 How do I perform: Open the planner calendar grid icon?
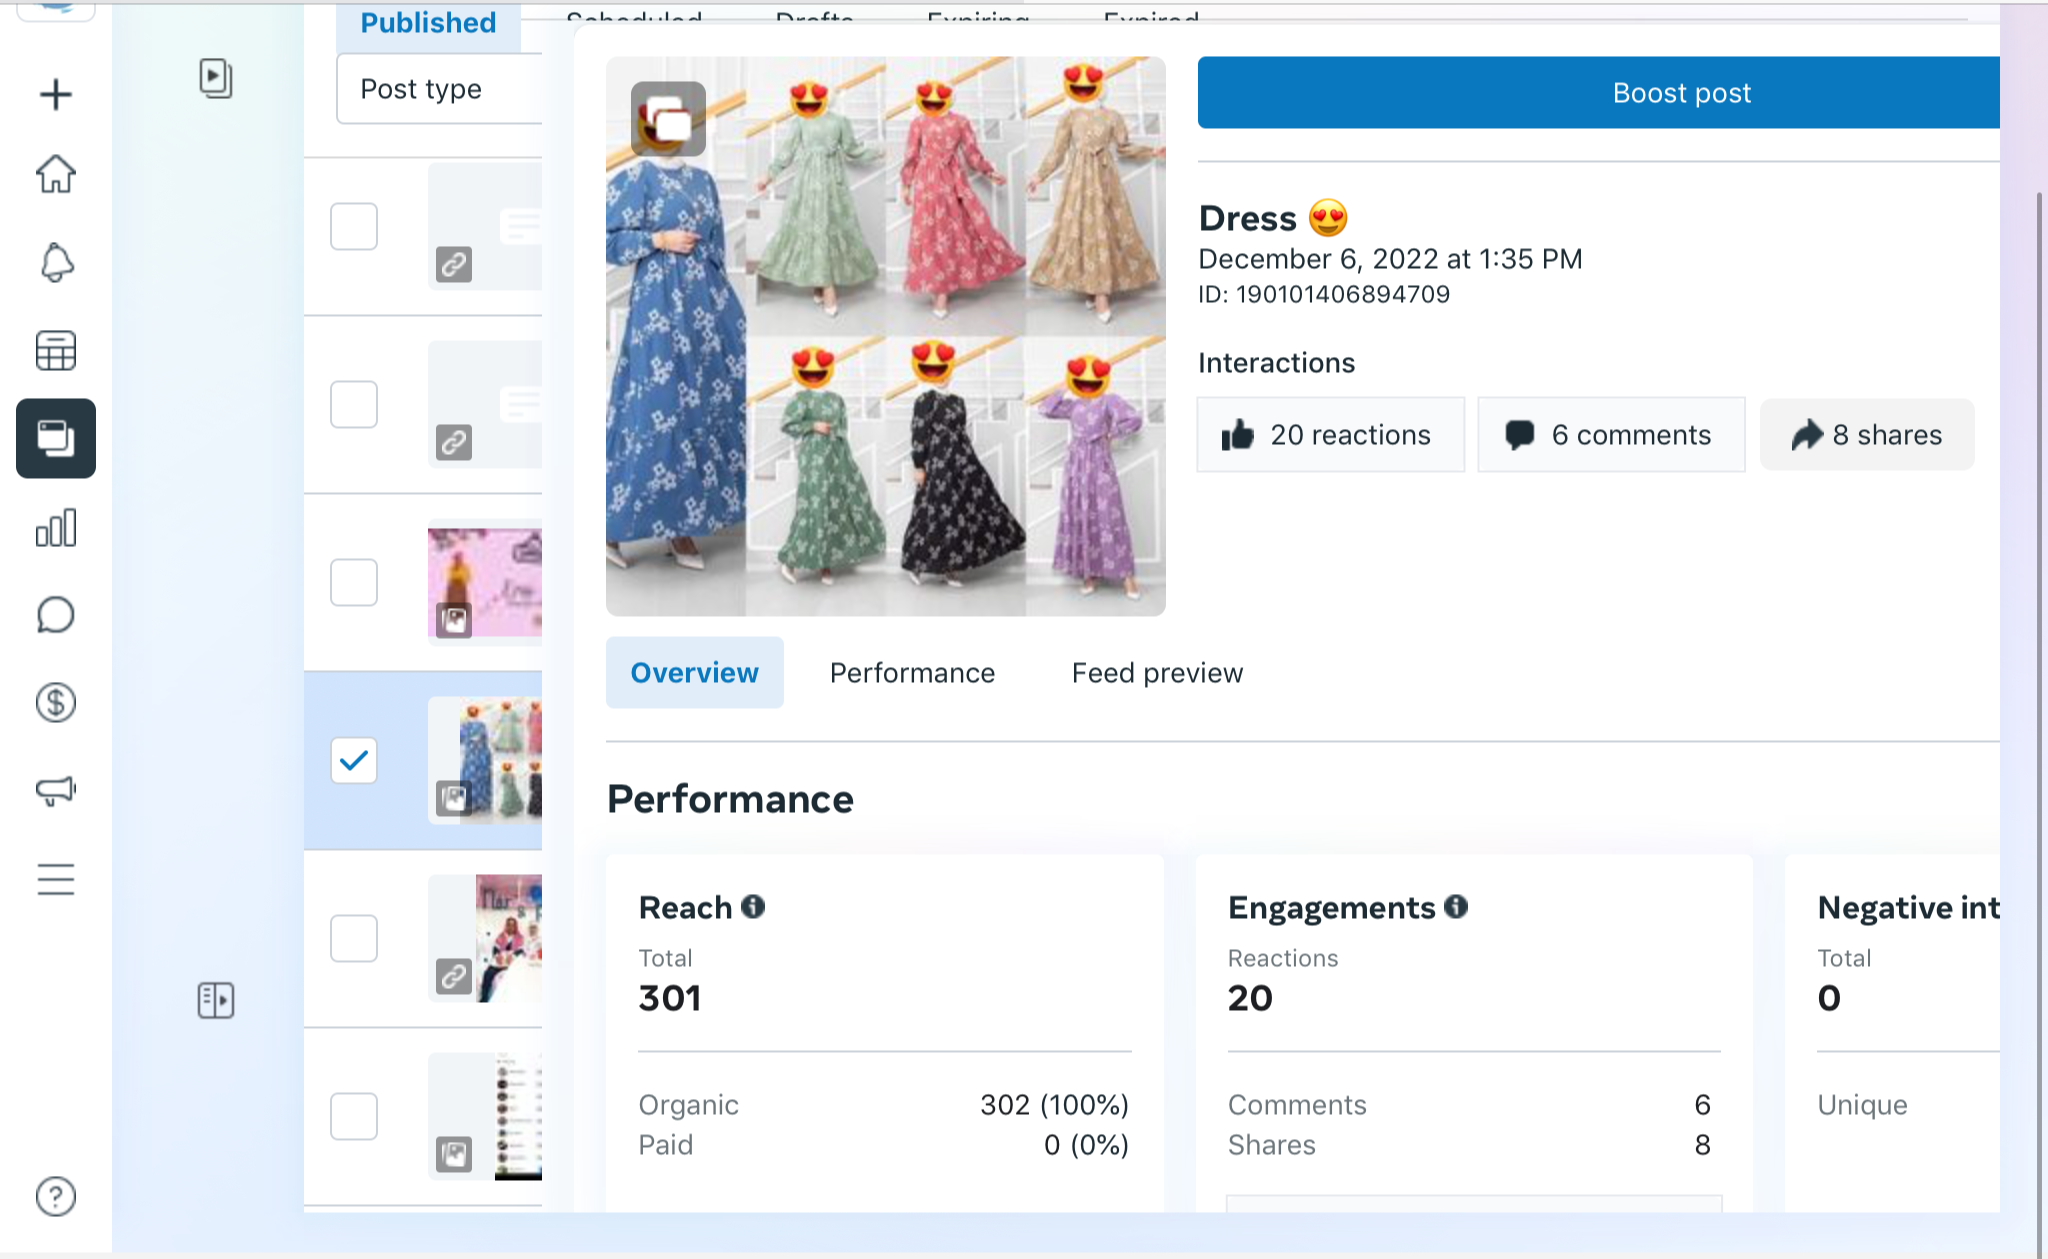pos(56,351)
